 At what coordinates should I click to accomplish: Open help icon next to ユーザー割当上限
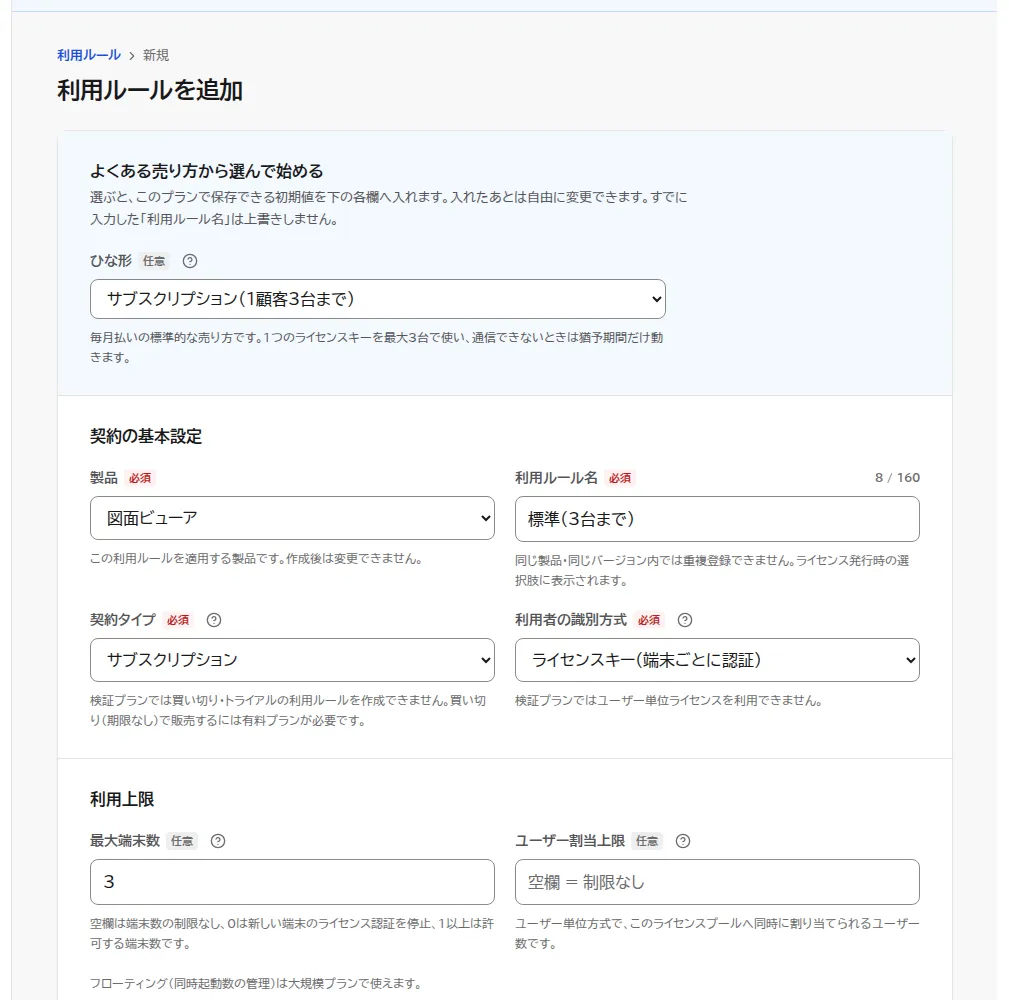pos(683,841)
